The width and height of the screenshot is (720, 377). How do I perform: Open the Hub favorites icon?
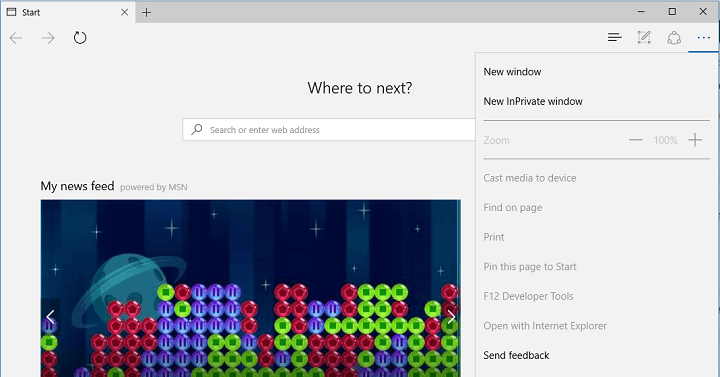pos(614,38)
